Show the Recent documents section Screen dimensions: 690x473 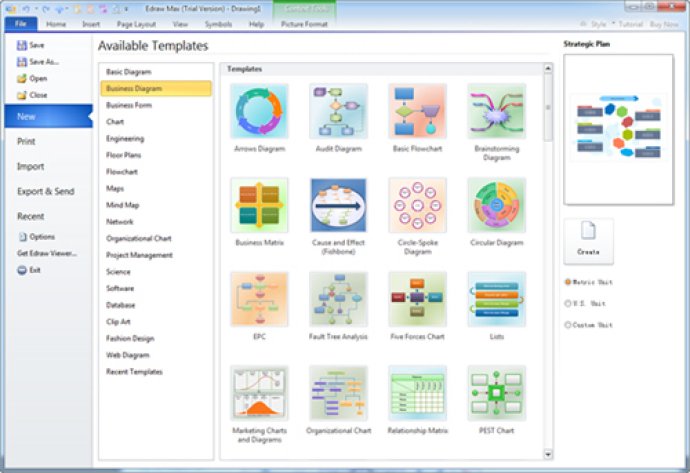point(30,216)
